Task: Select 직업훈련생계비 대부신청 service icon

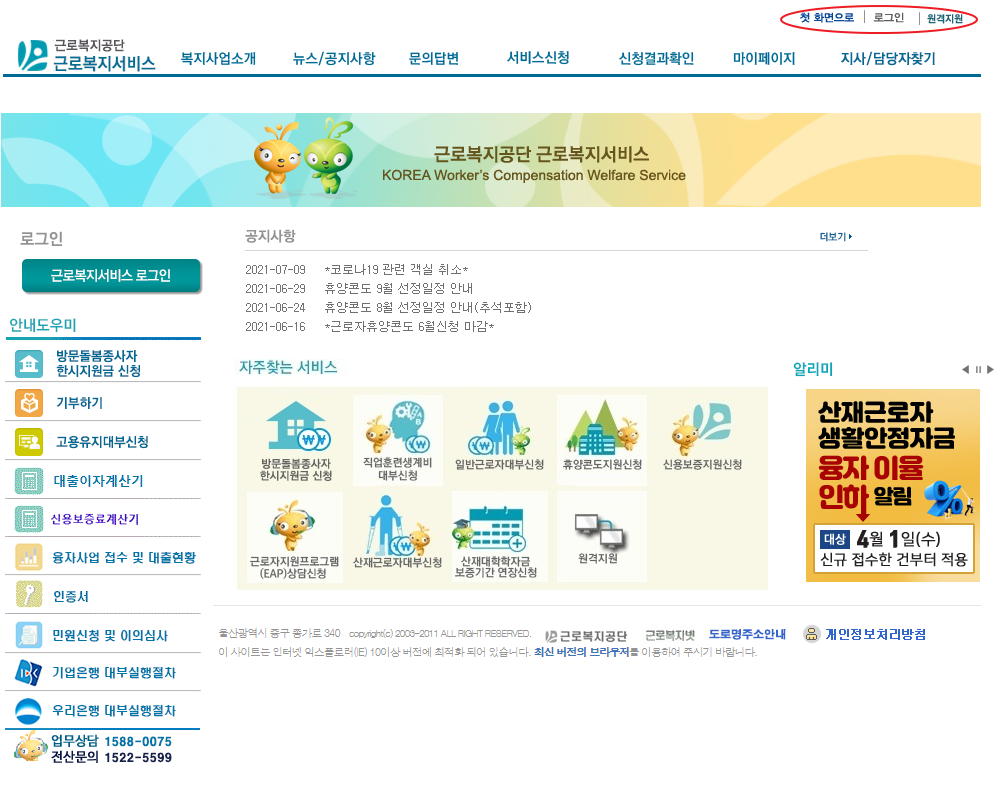Action: [x=398, y=440]
